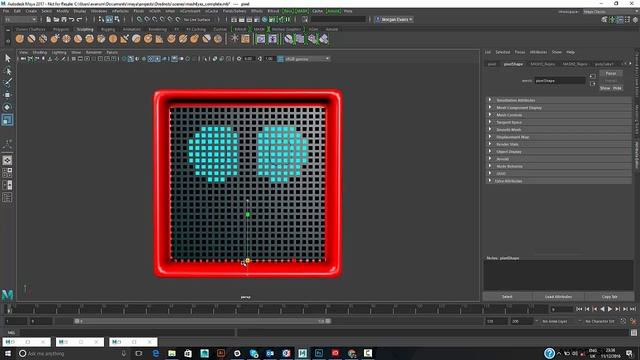Expand the Object Display section
Screen dimensions: 640x360
[x=559, y=151]
